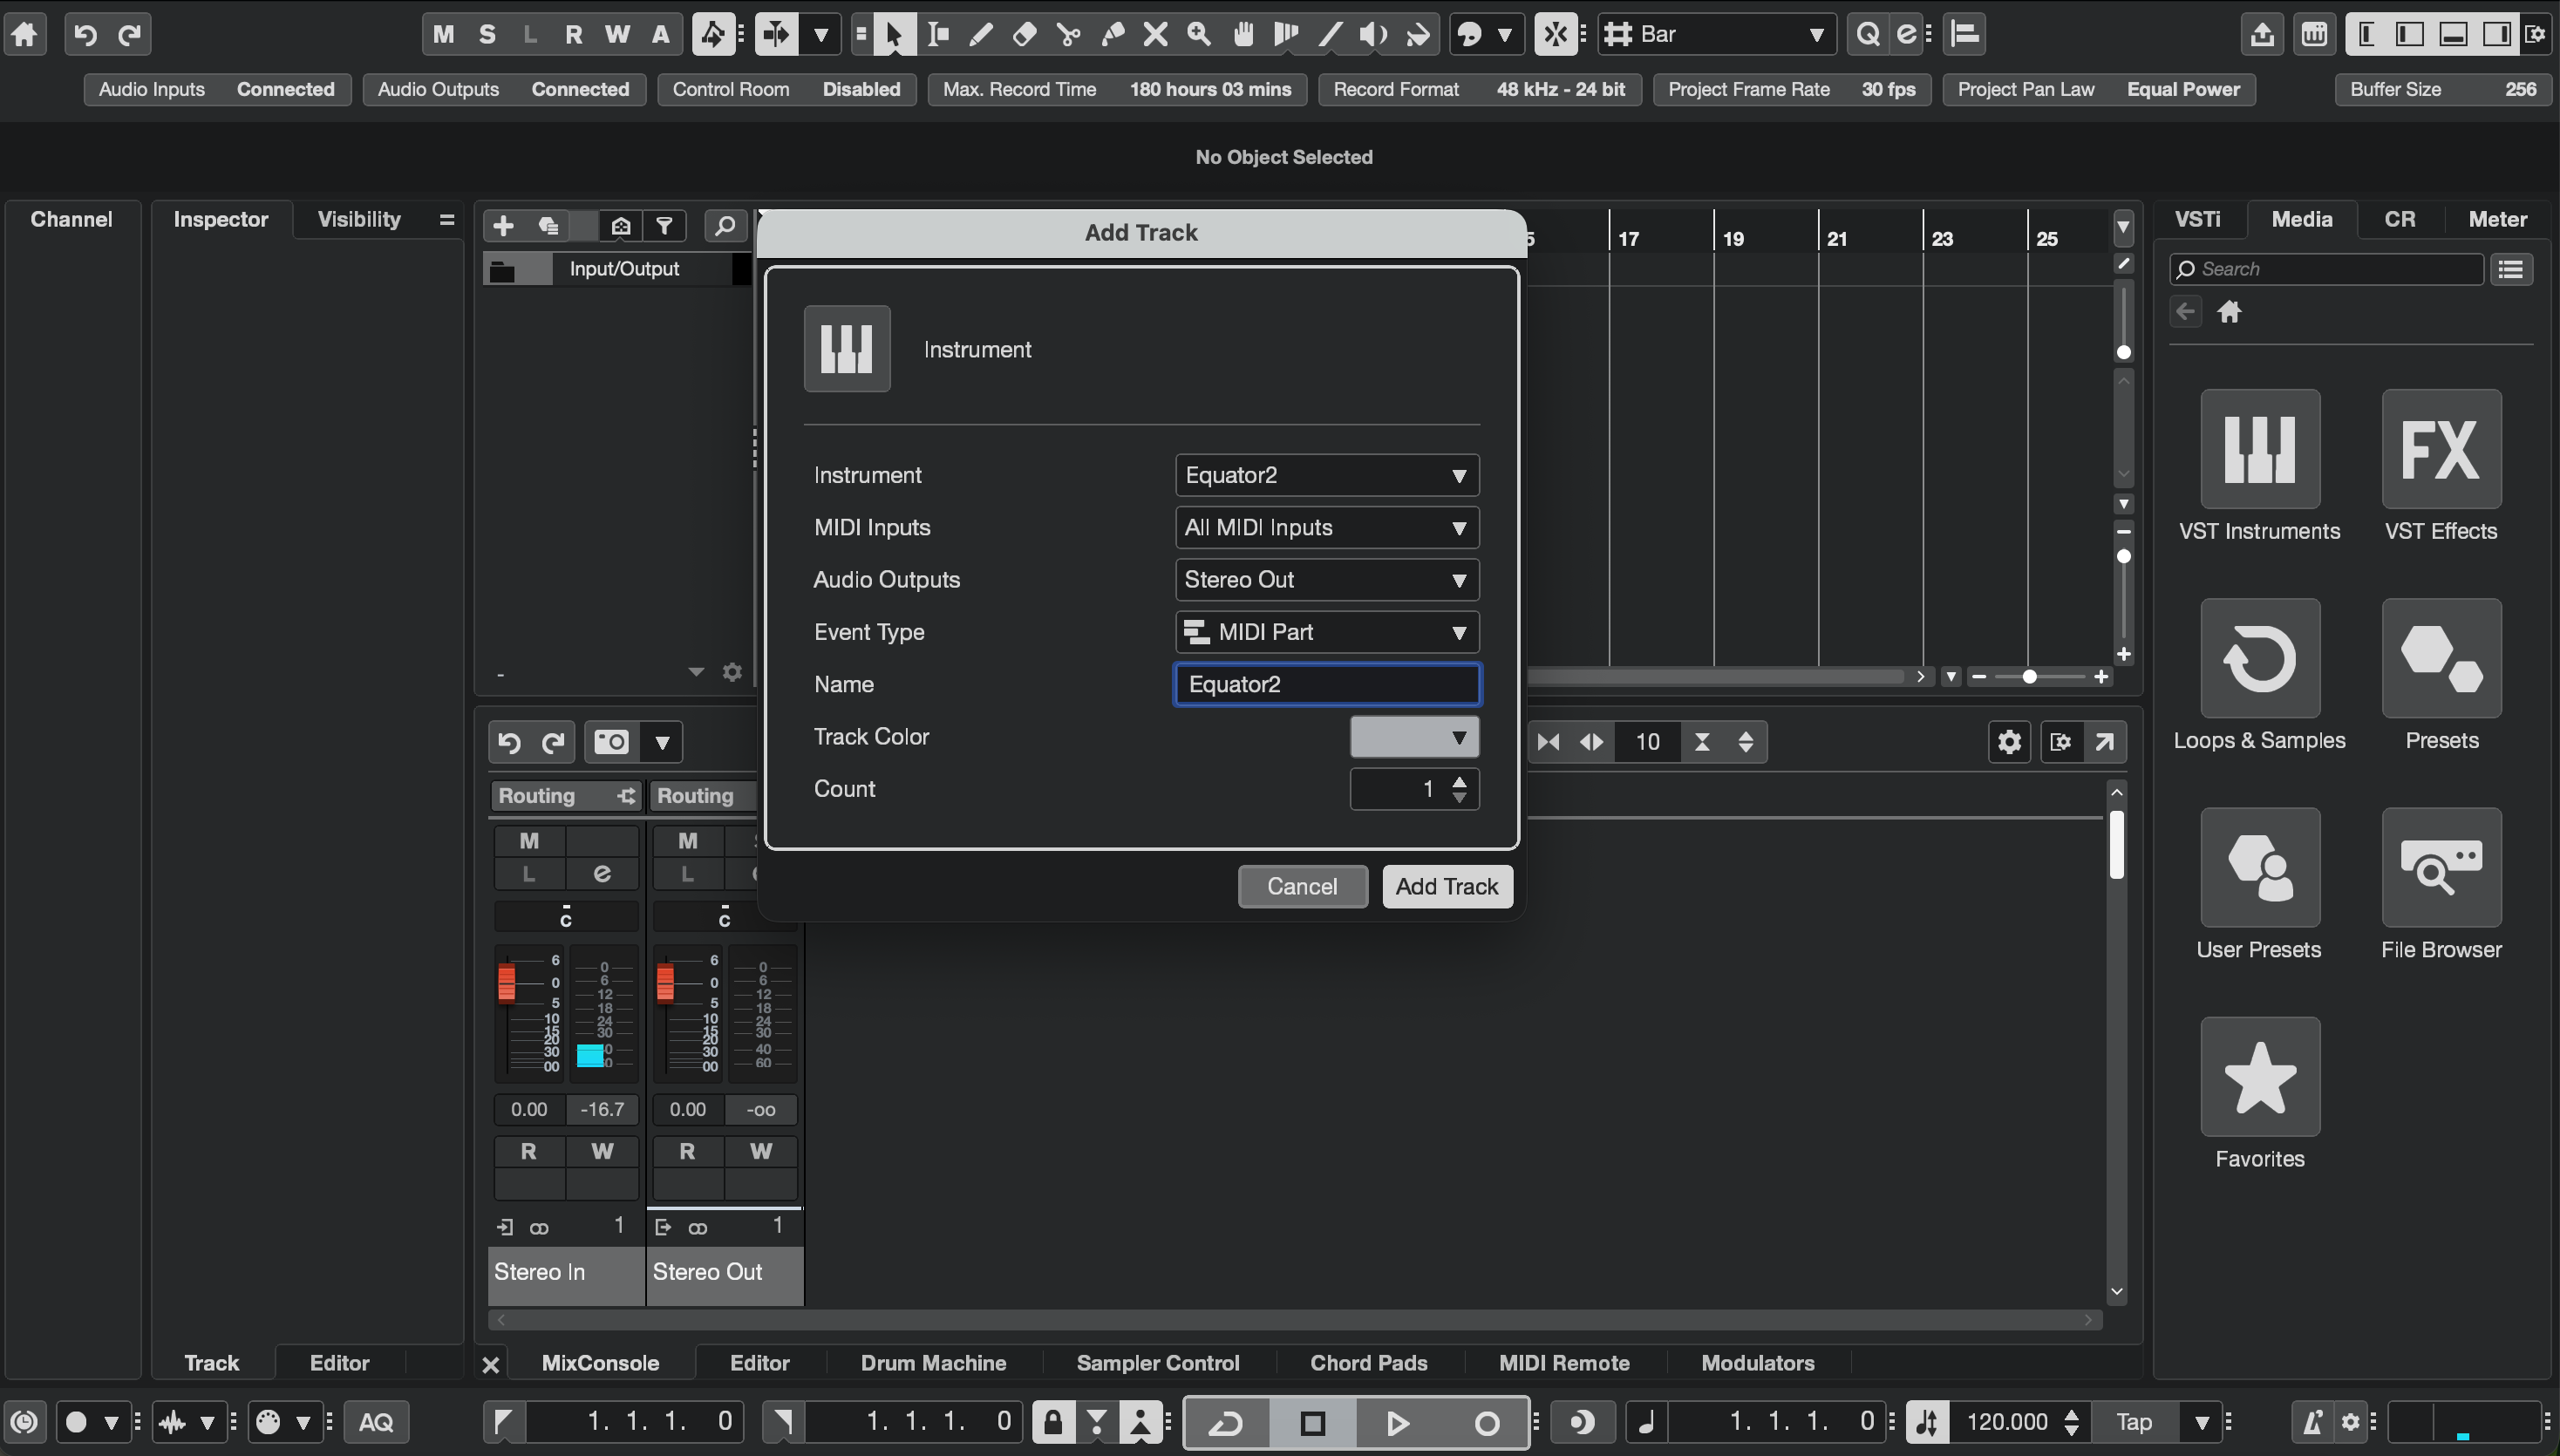The width and height of the screenshot is (2560, 1456).
Task: Open the Track Color swatch picker
Action: coord(1413,737)
